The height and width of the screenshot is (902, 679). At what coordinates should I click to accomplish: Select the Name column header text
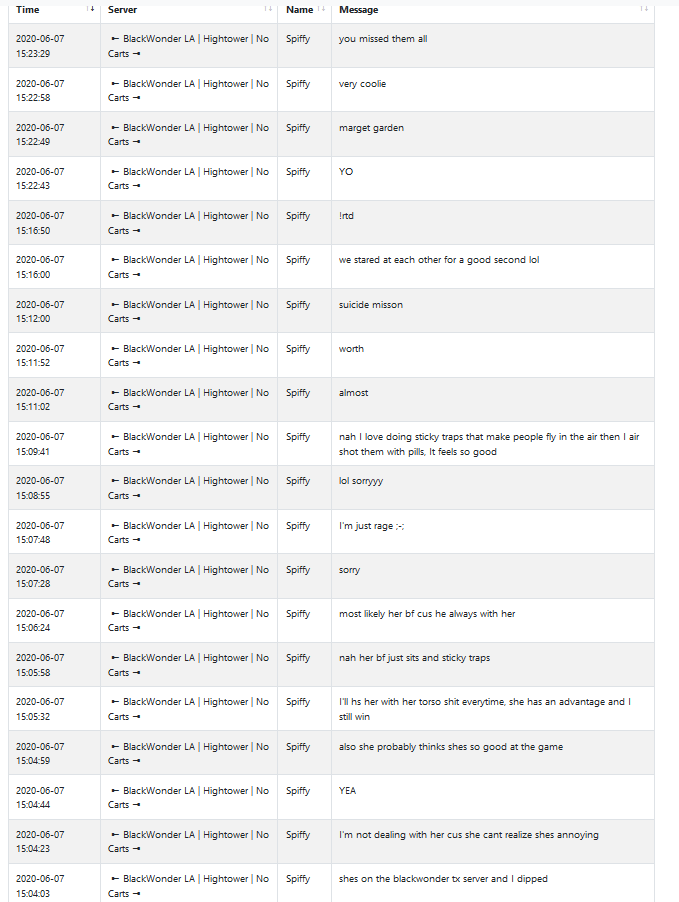[299, 9]
